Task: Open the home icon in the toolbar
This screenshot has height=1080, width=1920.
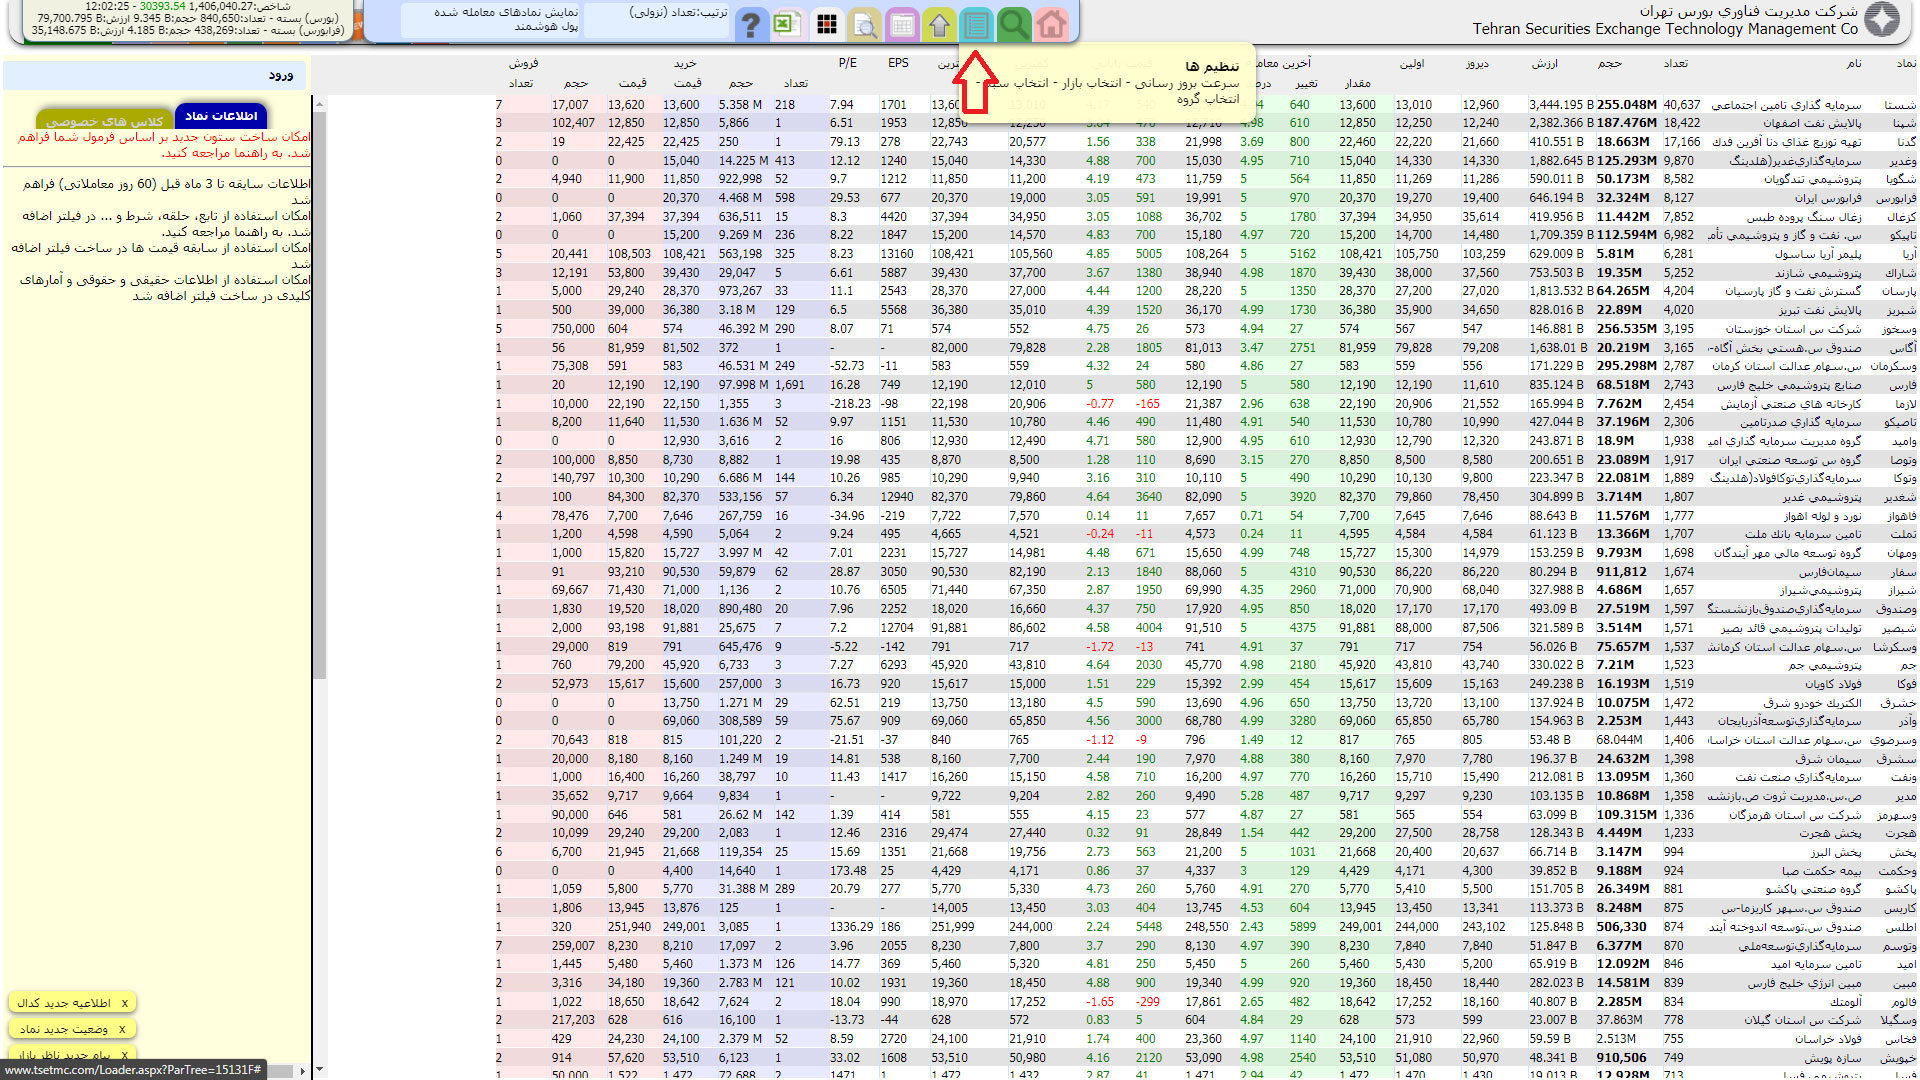Action: (1051, 24)
